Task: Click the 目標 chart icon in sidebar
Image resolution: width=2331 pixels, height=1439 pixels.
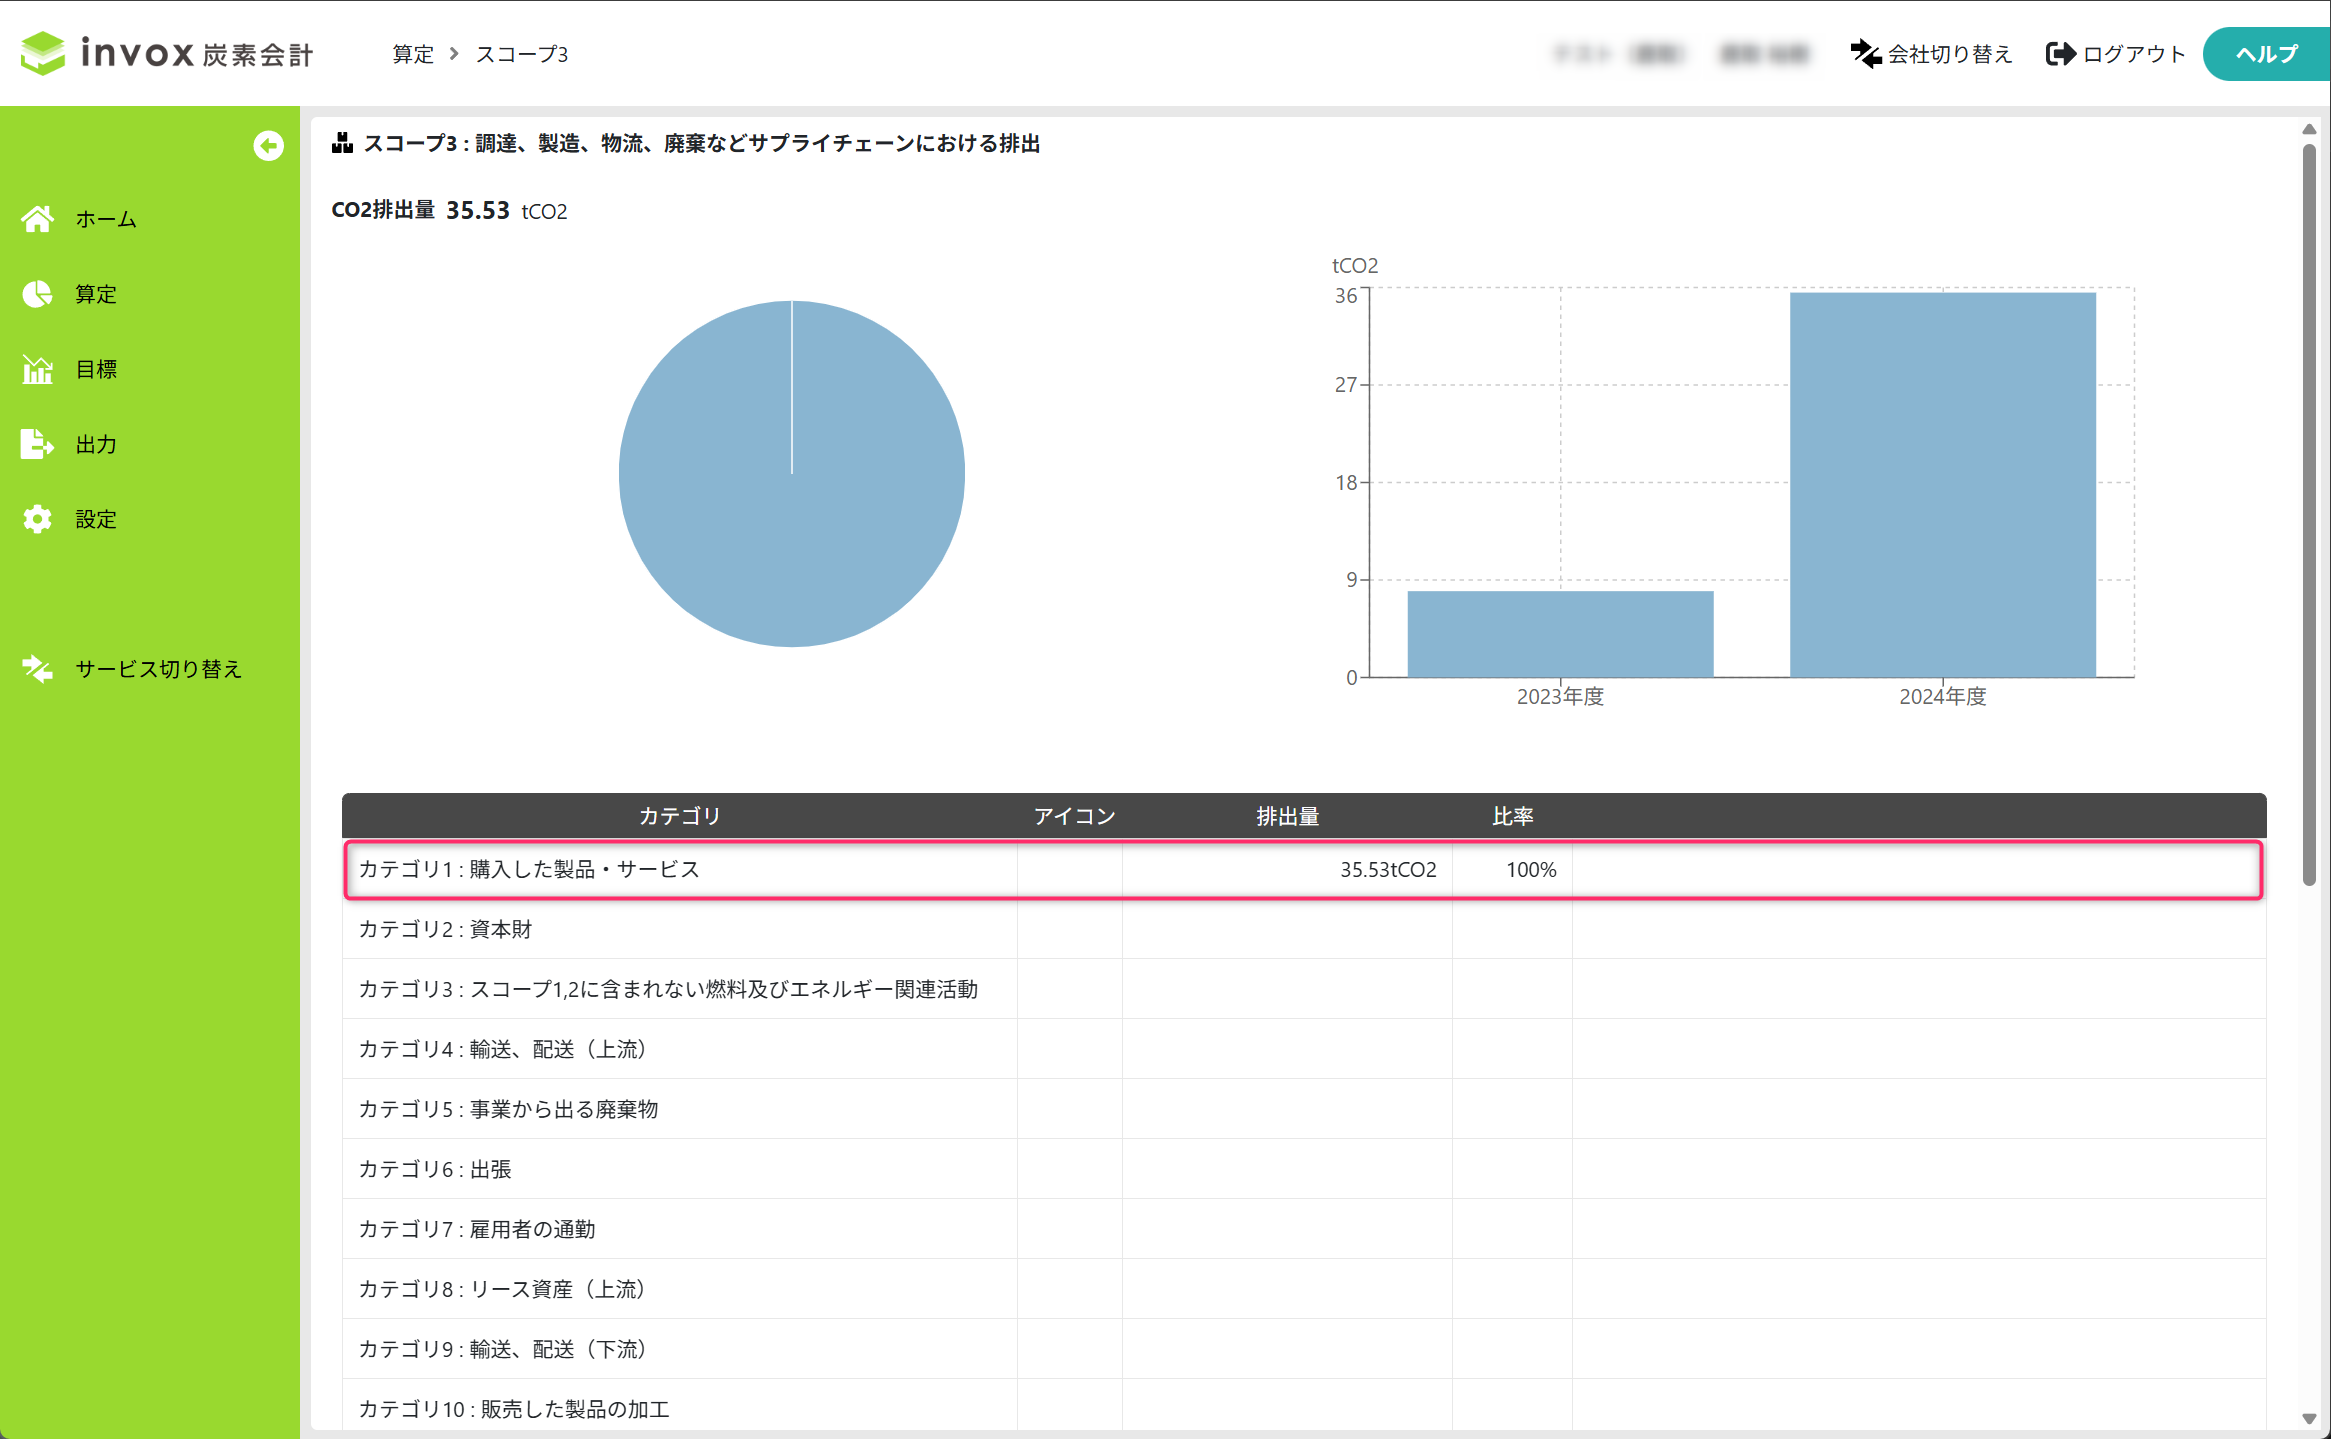Action: 38,369
